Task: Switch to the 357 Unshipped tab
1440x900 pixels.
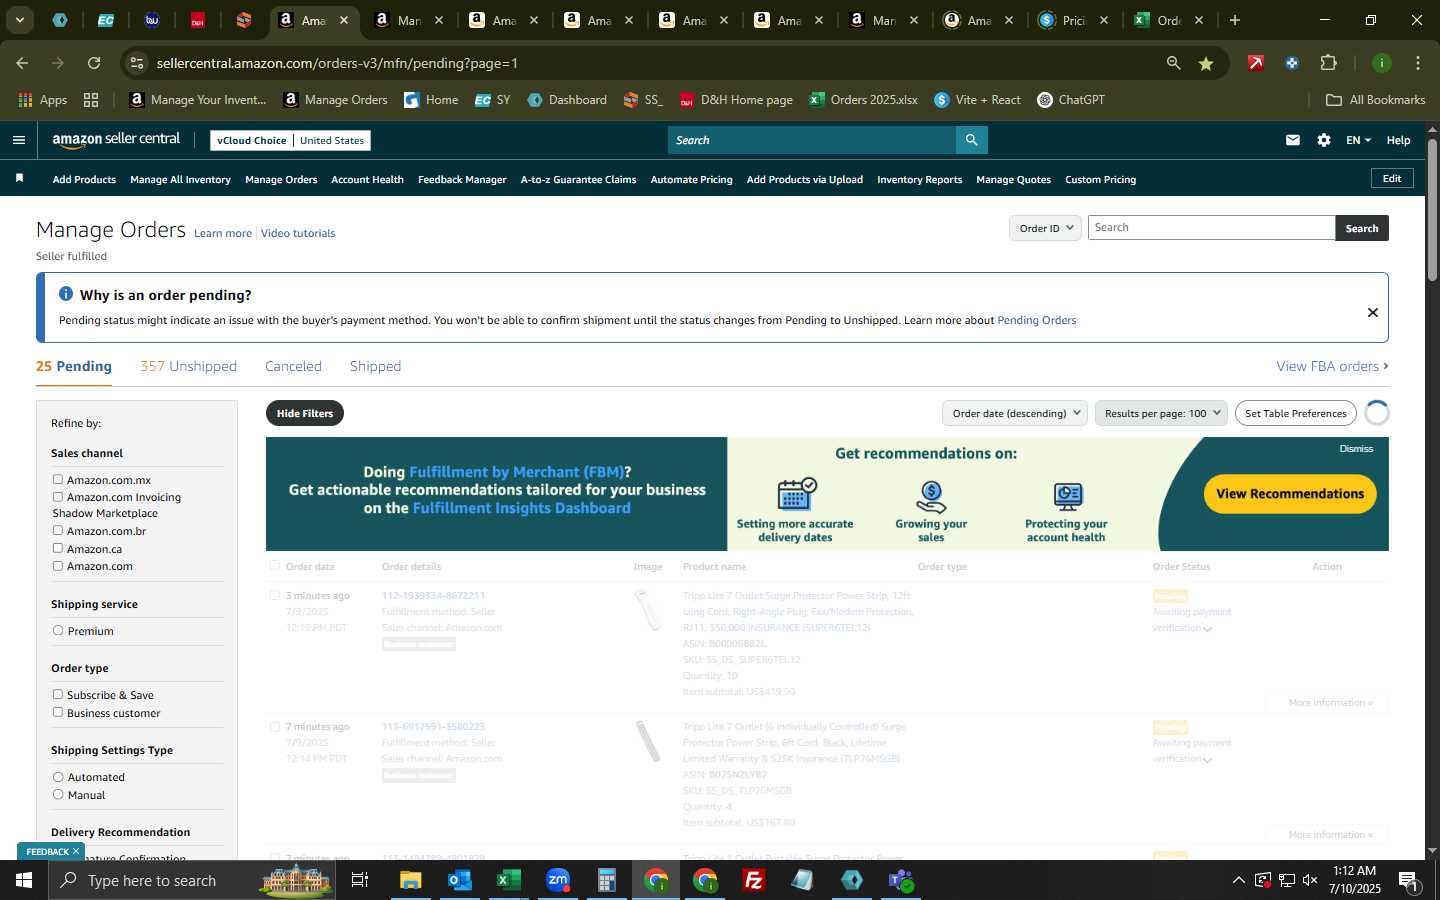Action: [188, 366]
